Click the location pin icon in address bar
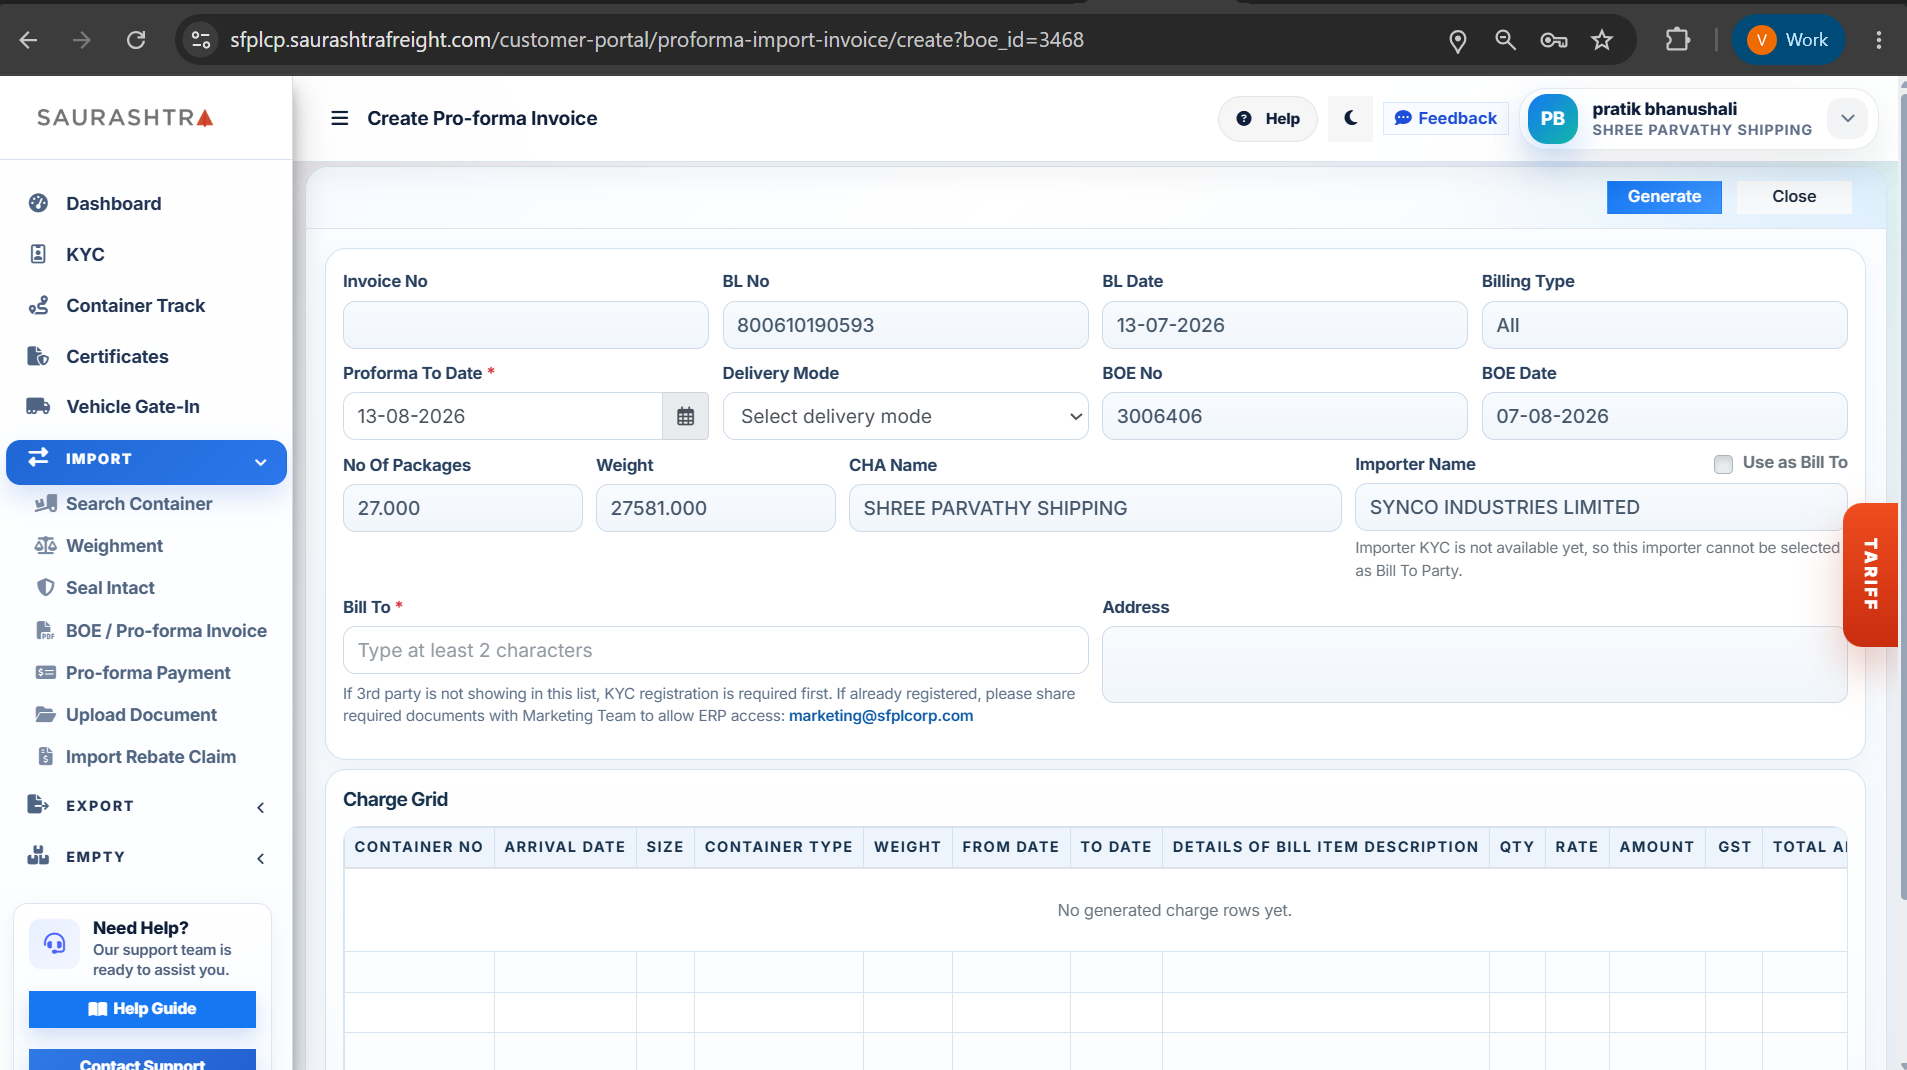This screenshot has height=1070, width=1907. (1457, 40)
